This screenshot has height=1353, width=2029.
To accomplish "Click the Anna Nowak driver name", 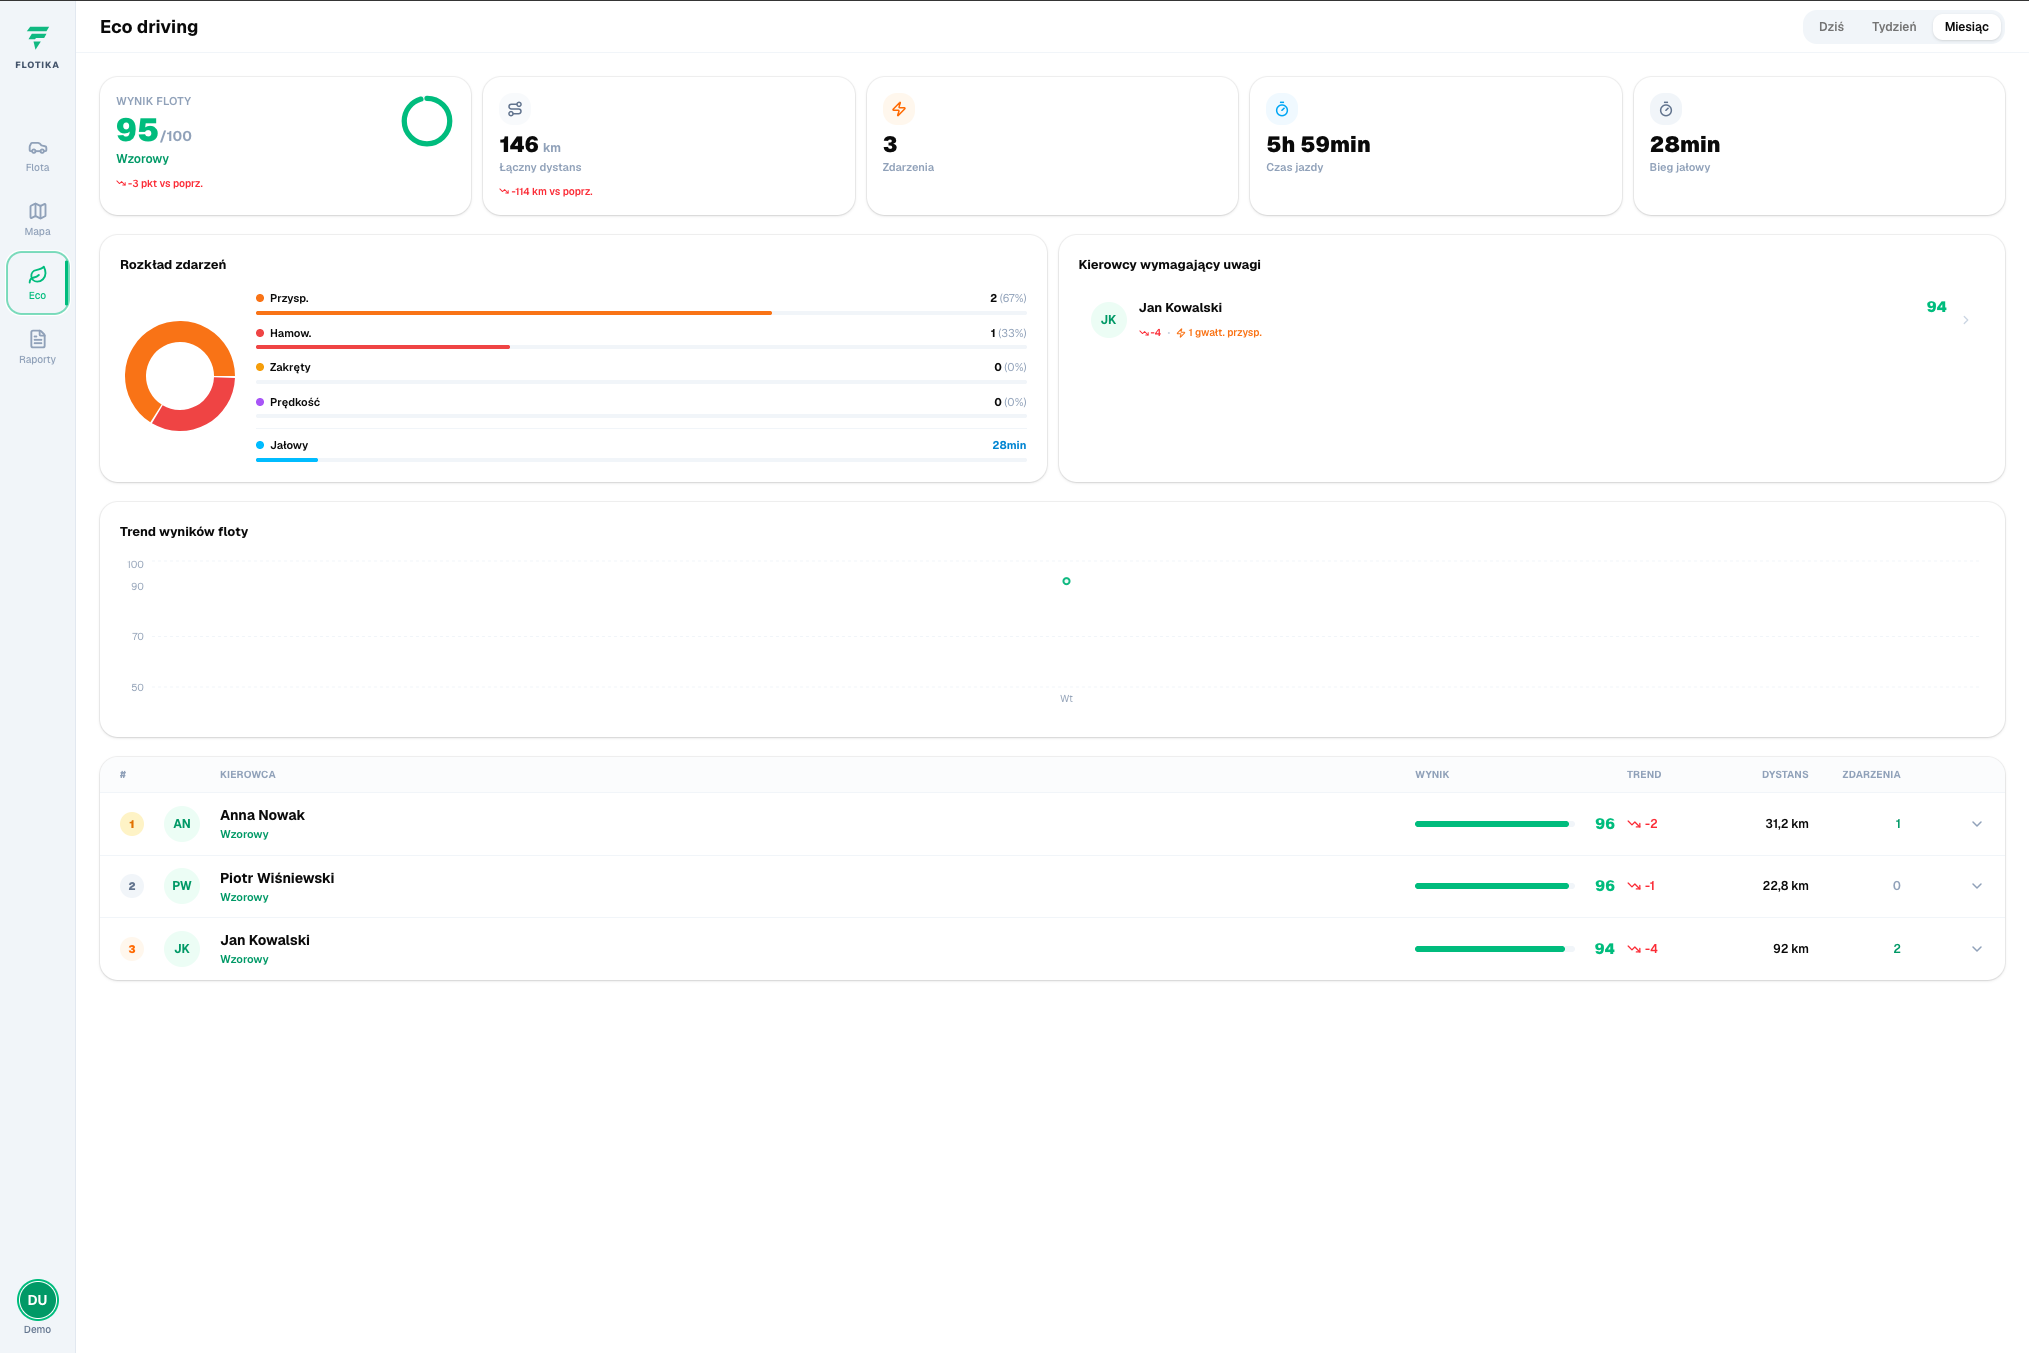I will [262, 815].
